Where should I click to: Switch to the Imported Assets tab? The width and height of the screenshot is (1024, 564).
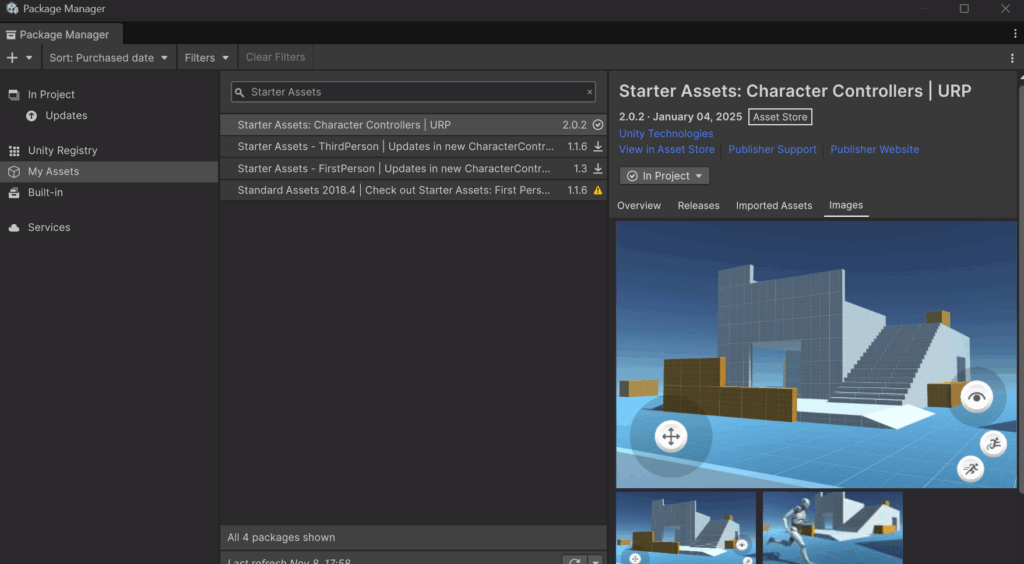click(774, 206)
